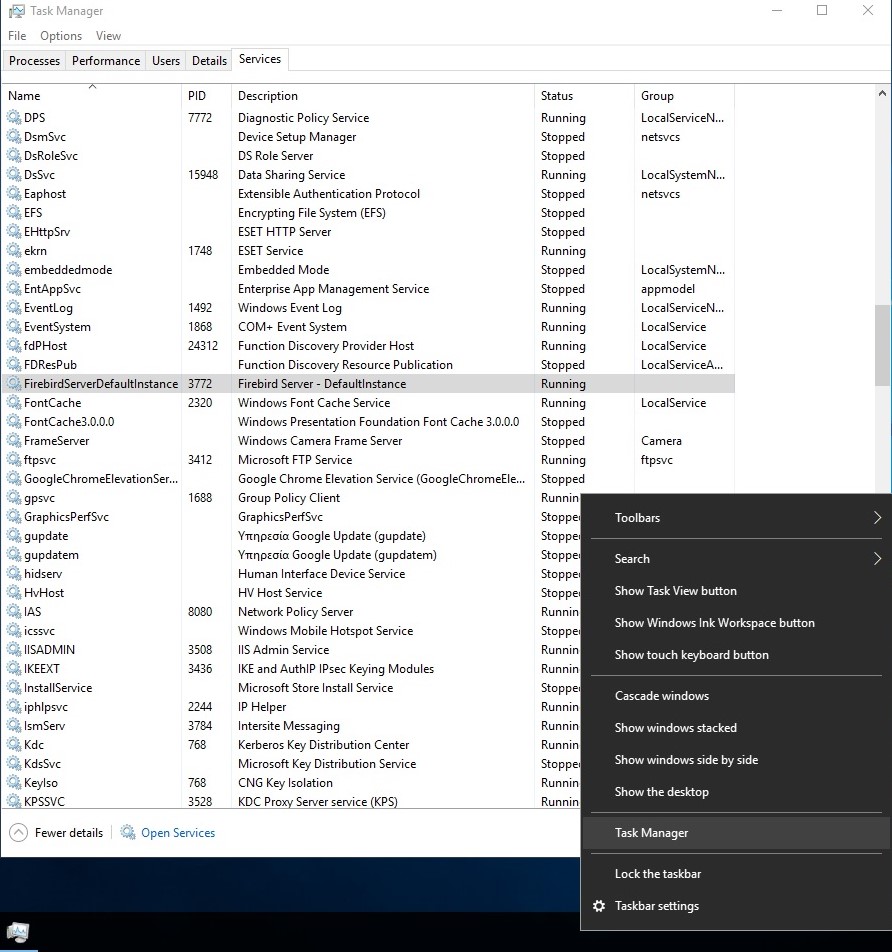Image resolution: width=892 pixels, height=952 pixels.
Task: Switch to the Users tab
Action: click(166, 61)
